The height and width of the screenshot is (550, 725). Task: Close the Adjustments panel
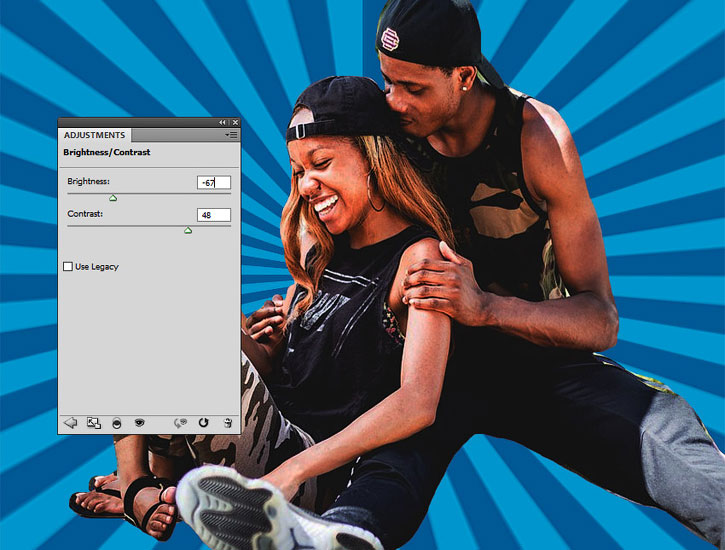pos(235,122)
